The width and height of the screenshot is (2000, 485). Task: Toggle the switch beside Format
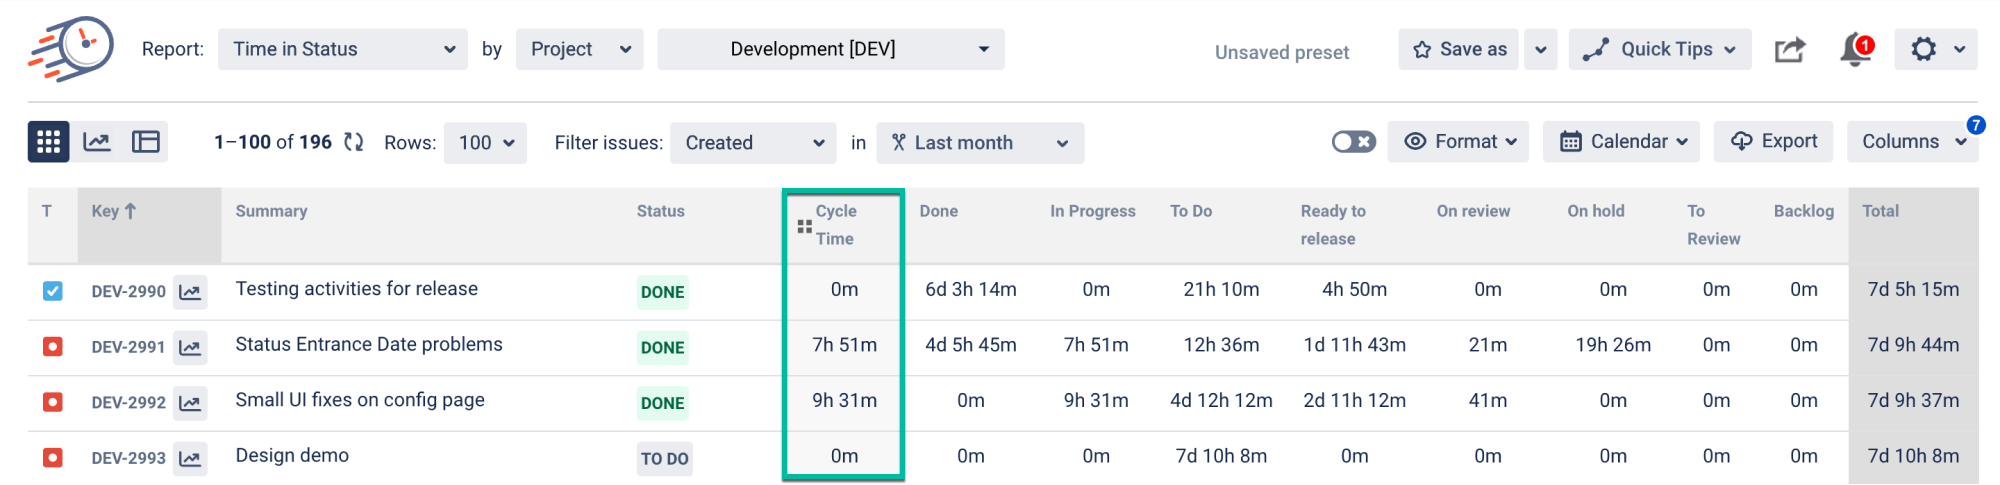click(x=1354, y=142)
